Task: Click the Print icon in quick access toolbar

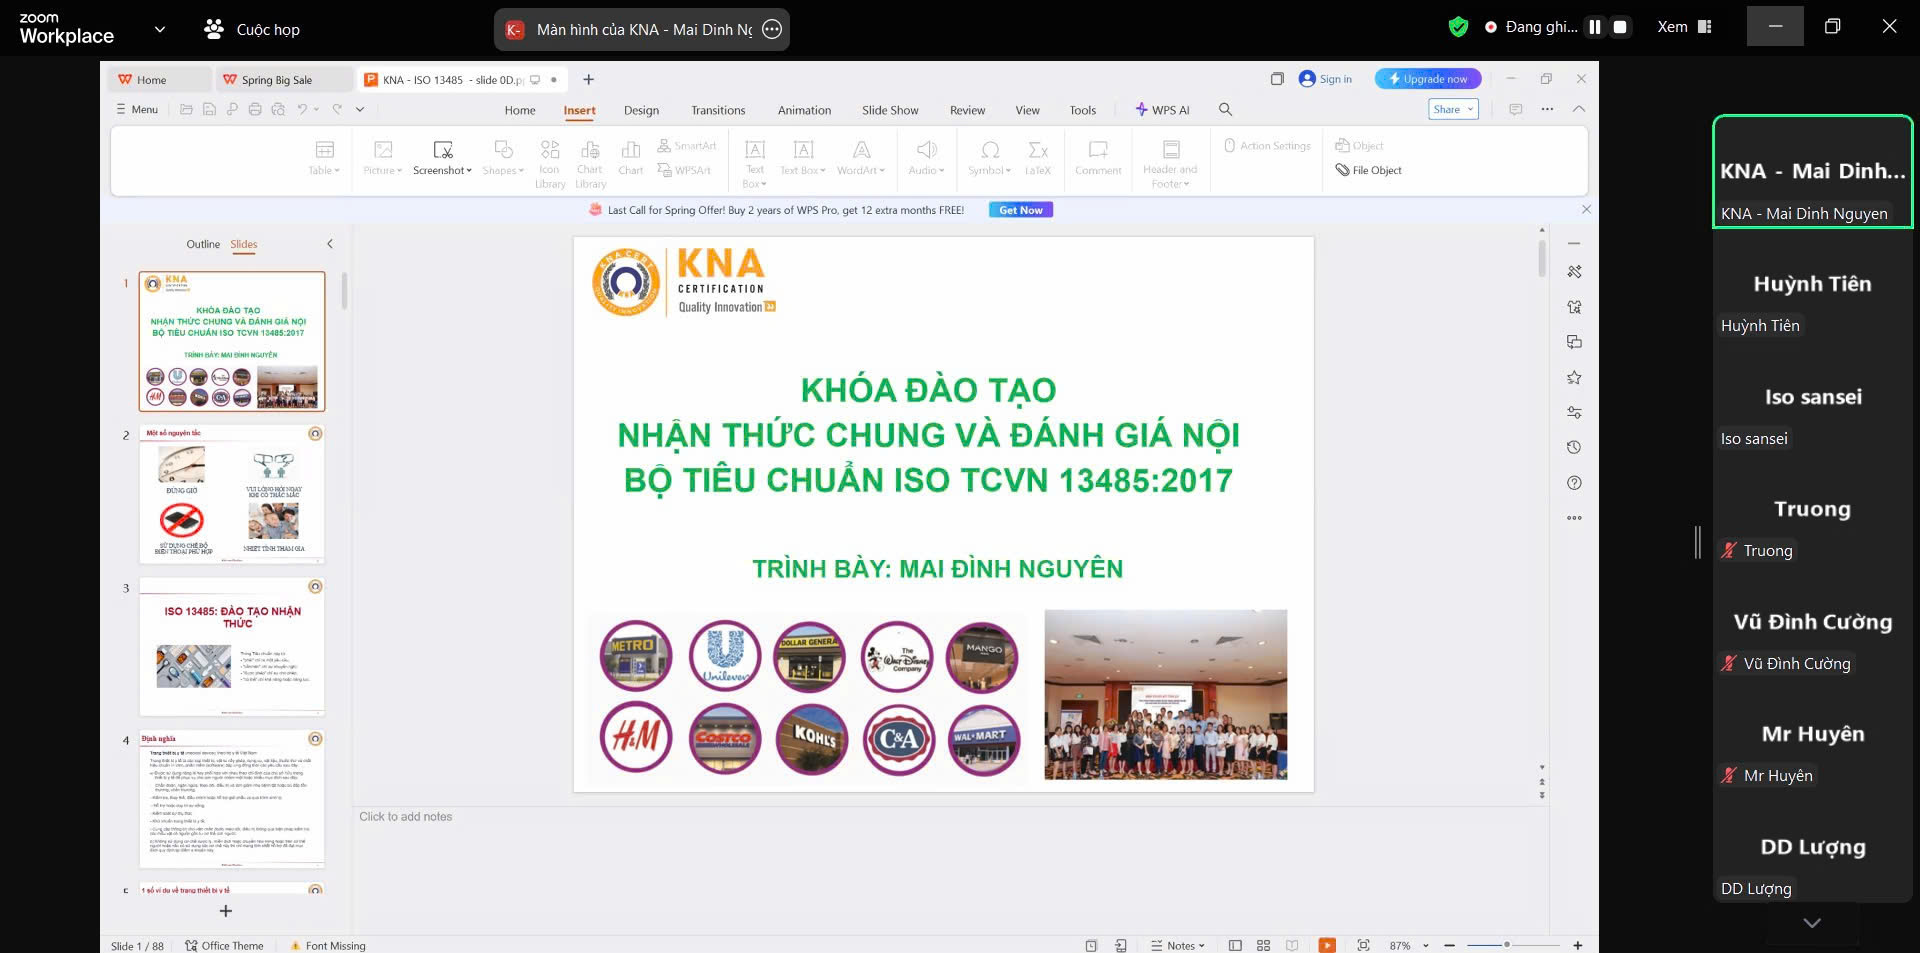Action: (x=255, y=109)
